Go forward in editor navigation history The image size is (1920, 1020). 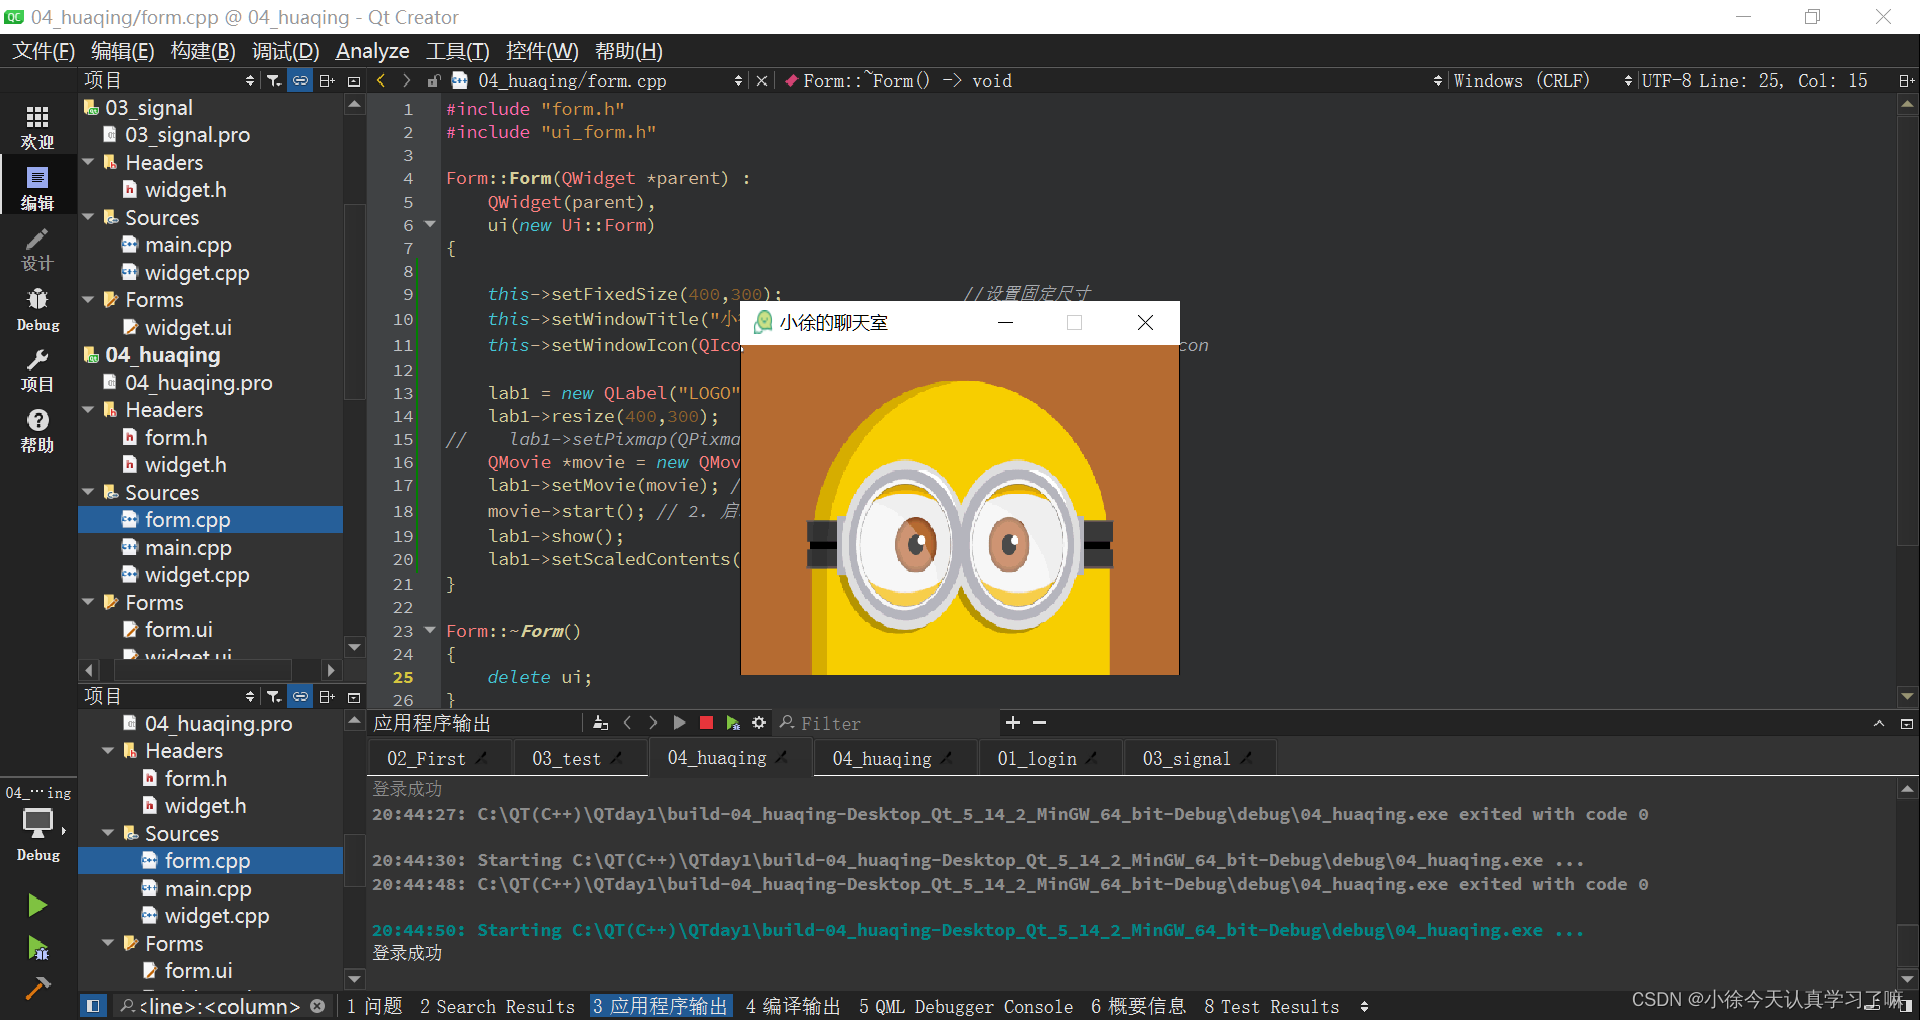coord(406,80)
